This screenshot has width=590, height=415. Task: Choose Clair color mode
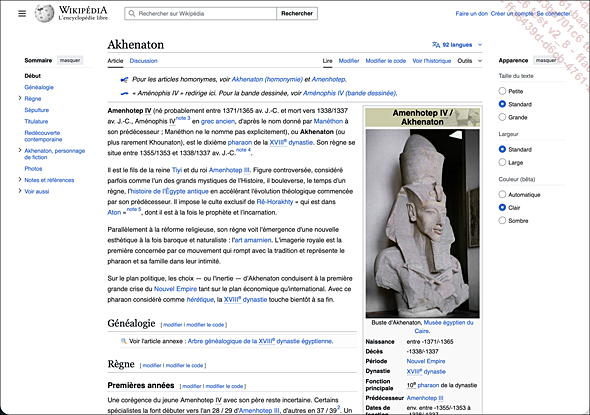(x=502, y=208)
